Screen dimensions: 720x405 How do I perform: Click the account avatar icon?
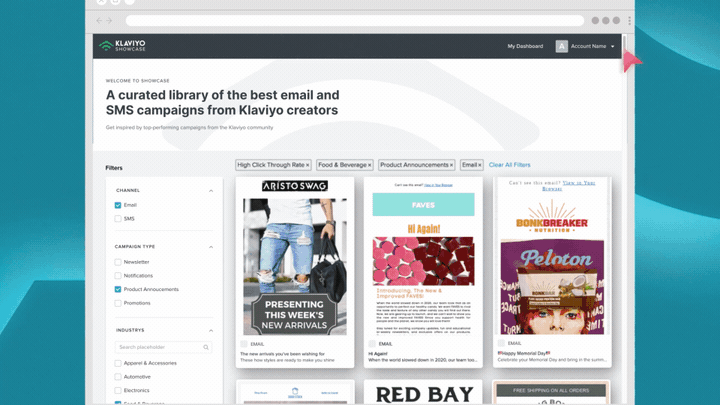pyautogui.click(x=561, y=46)
